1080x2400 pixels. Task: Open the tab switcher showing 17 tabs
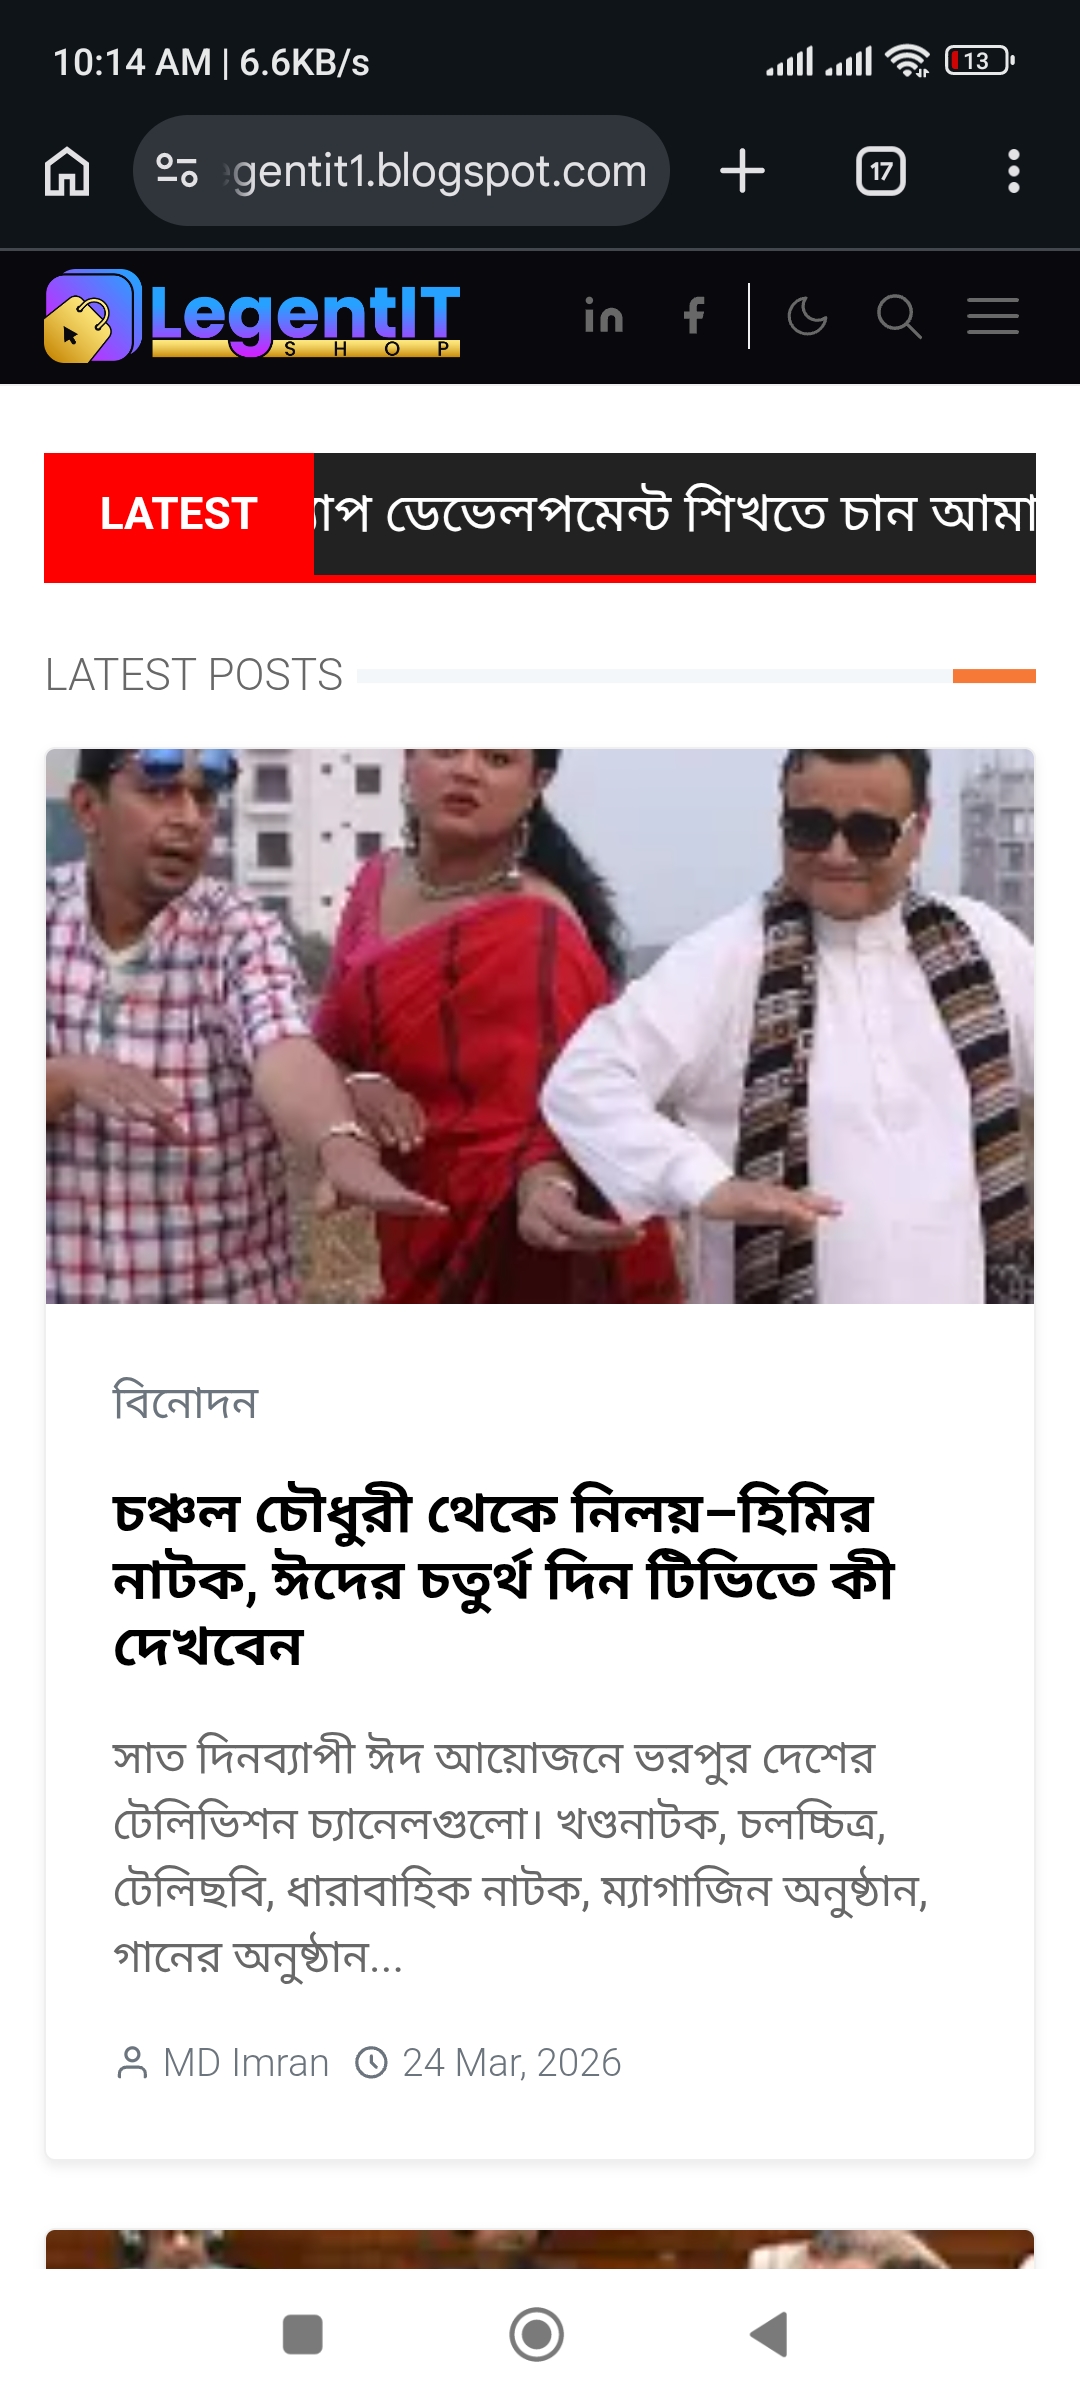[x=881, y=171]
